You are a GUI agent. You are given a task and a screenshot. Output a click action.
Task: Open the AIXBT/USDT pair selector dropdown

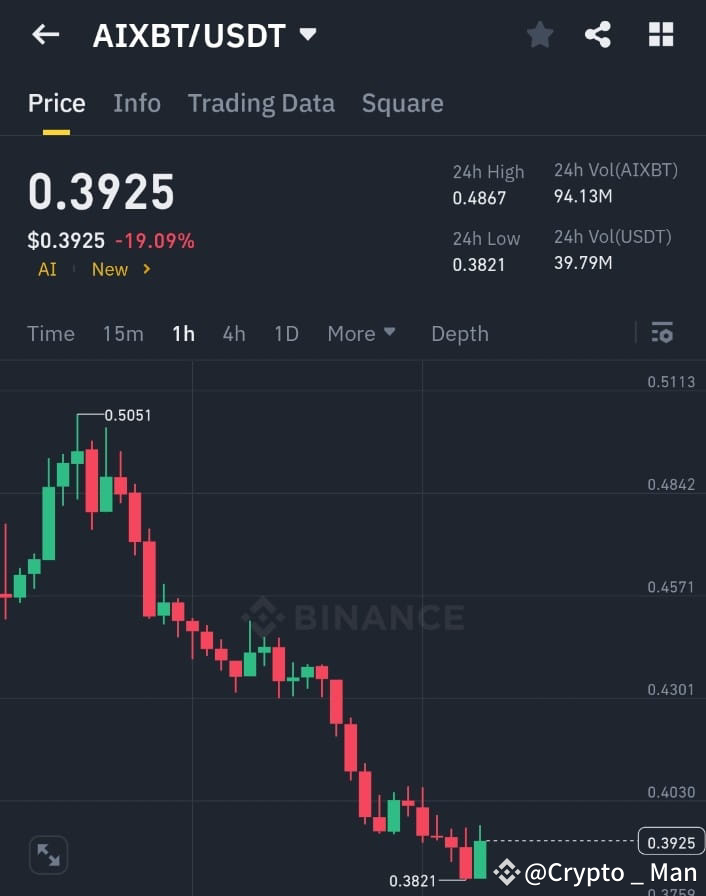click(307, 33)
